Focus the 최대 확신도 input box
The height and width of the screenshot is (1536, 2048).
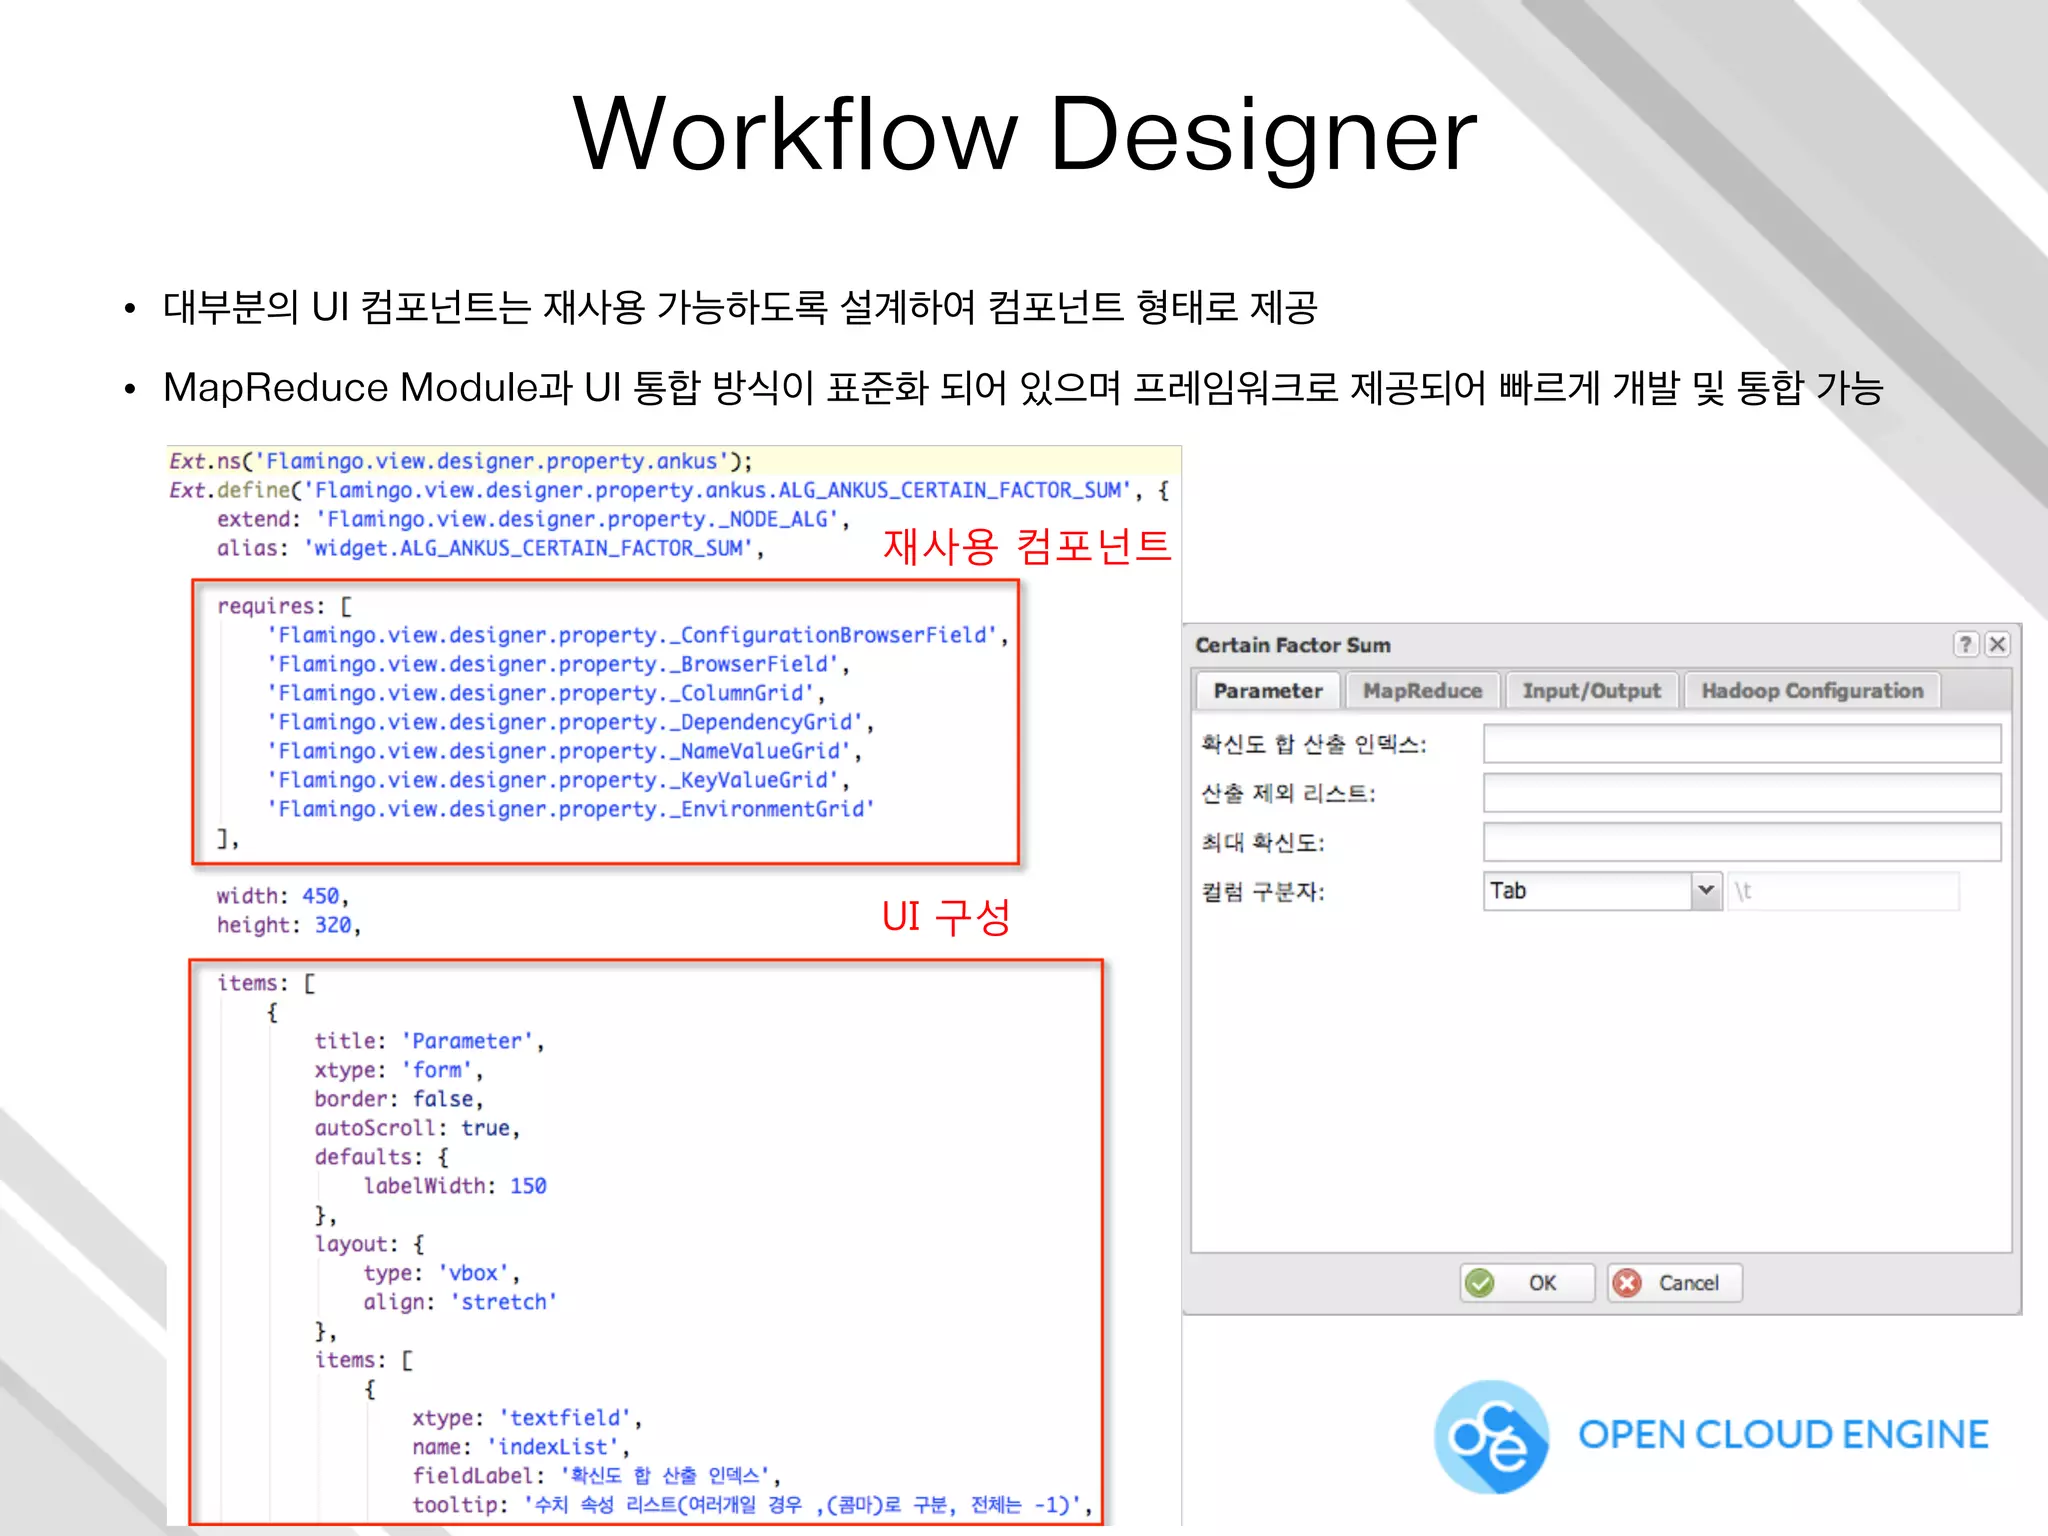coord(1741,842)
